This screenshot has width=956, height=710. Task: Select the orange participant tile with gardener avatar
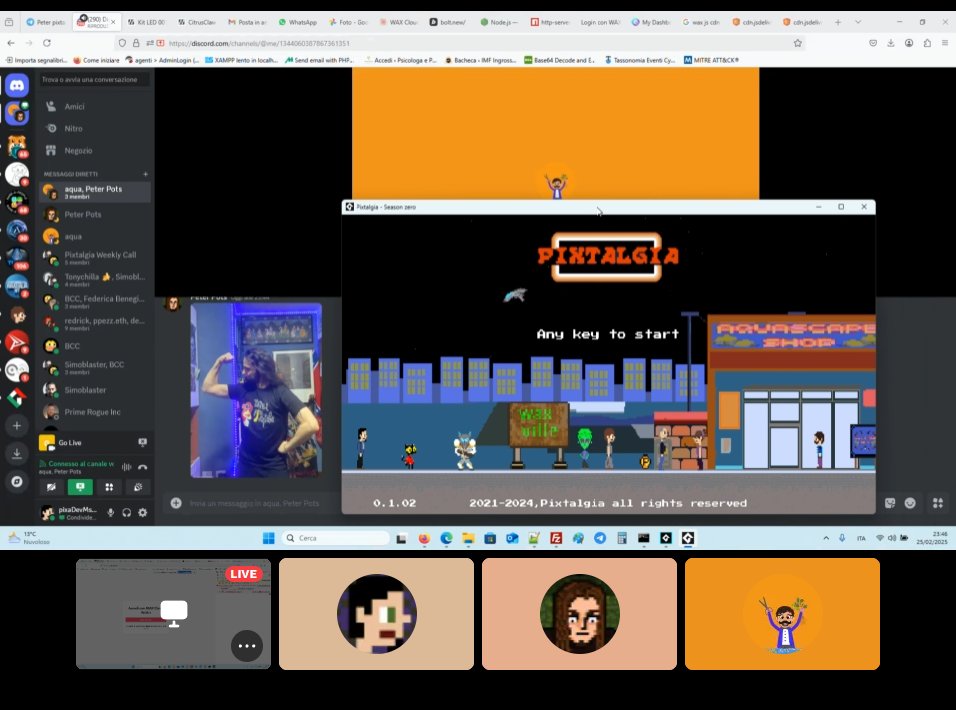tap(782, 614)
